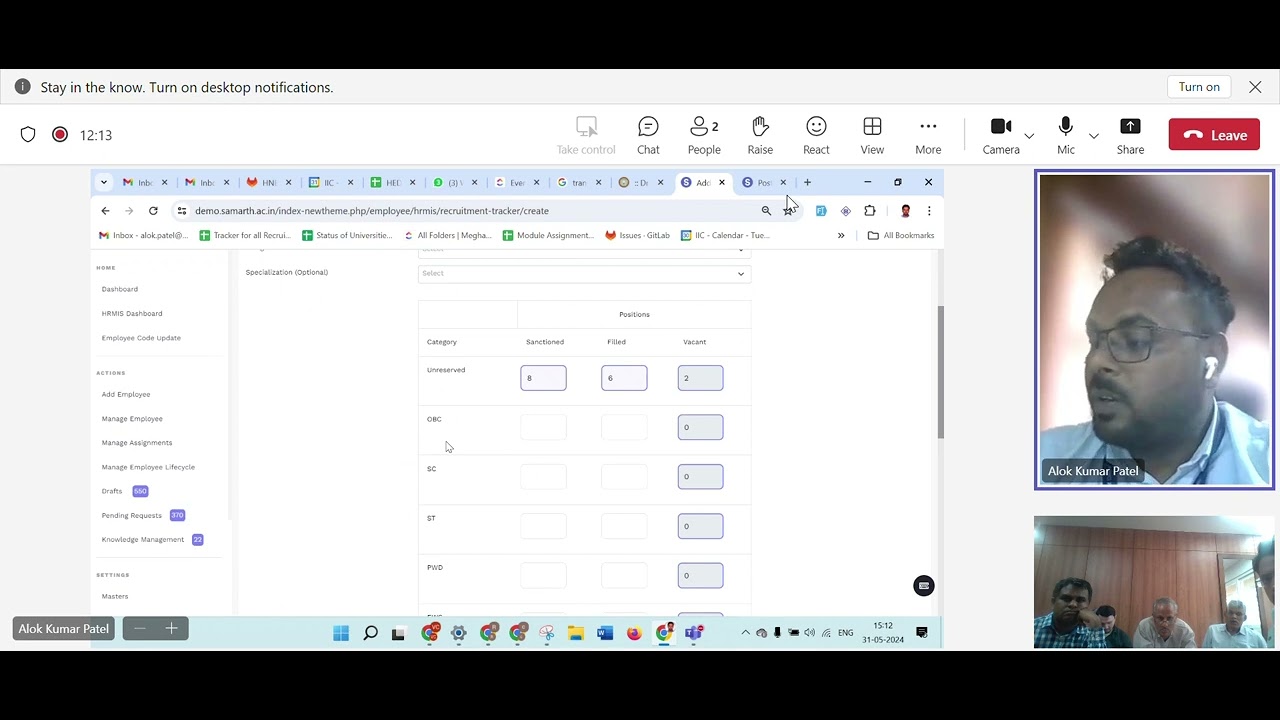Image resolution: width=1280 pixels, height=720 pixels.
Task: Reload the page in shared browser
Action: click(153, 211)
